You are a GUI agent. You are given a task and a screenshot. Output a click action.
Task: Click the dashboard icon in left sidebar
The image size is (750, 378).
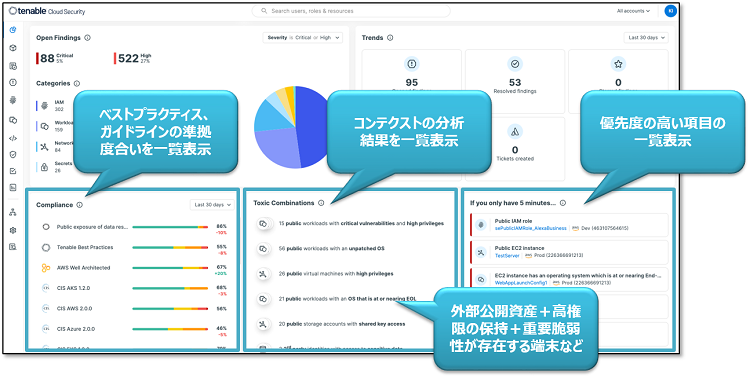click(13, 30)
